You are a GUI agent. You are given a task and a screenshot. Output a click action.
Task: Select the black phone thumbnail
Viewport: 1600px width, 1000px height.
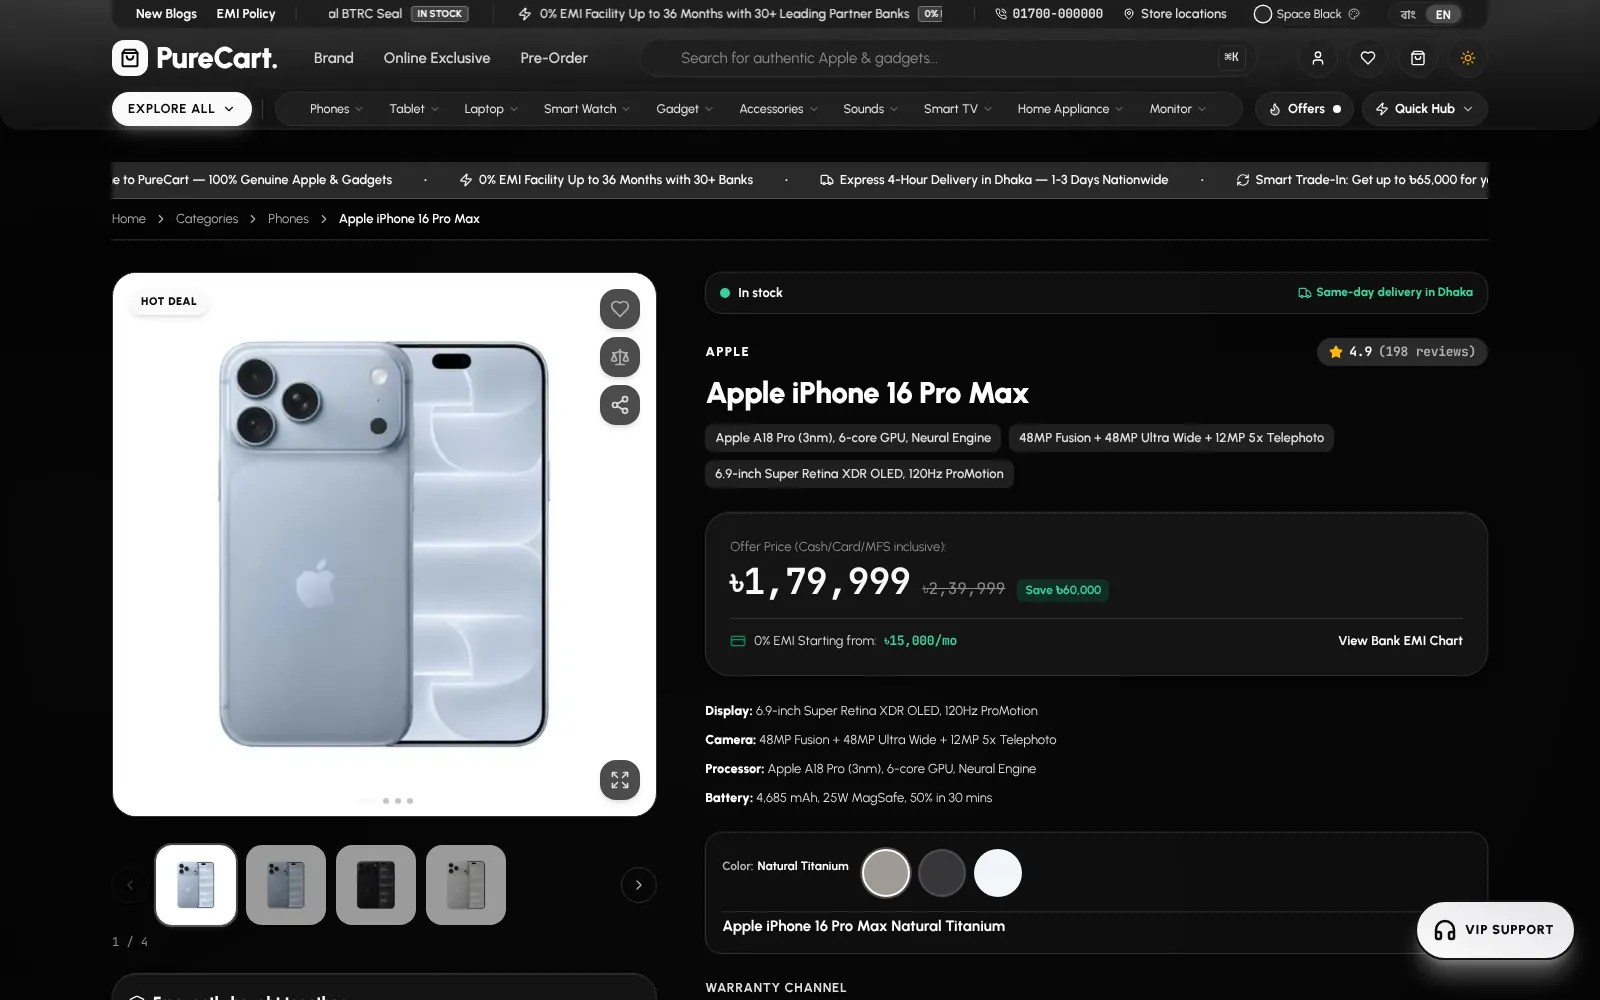[376, 885]
